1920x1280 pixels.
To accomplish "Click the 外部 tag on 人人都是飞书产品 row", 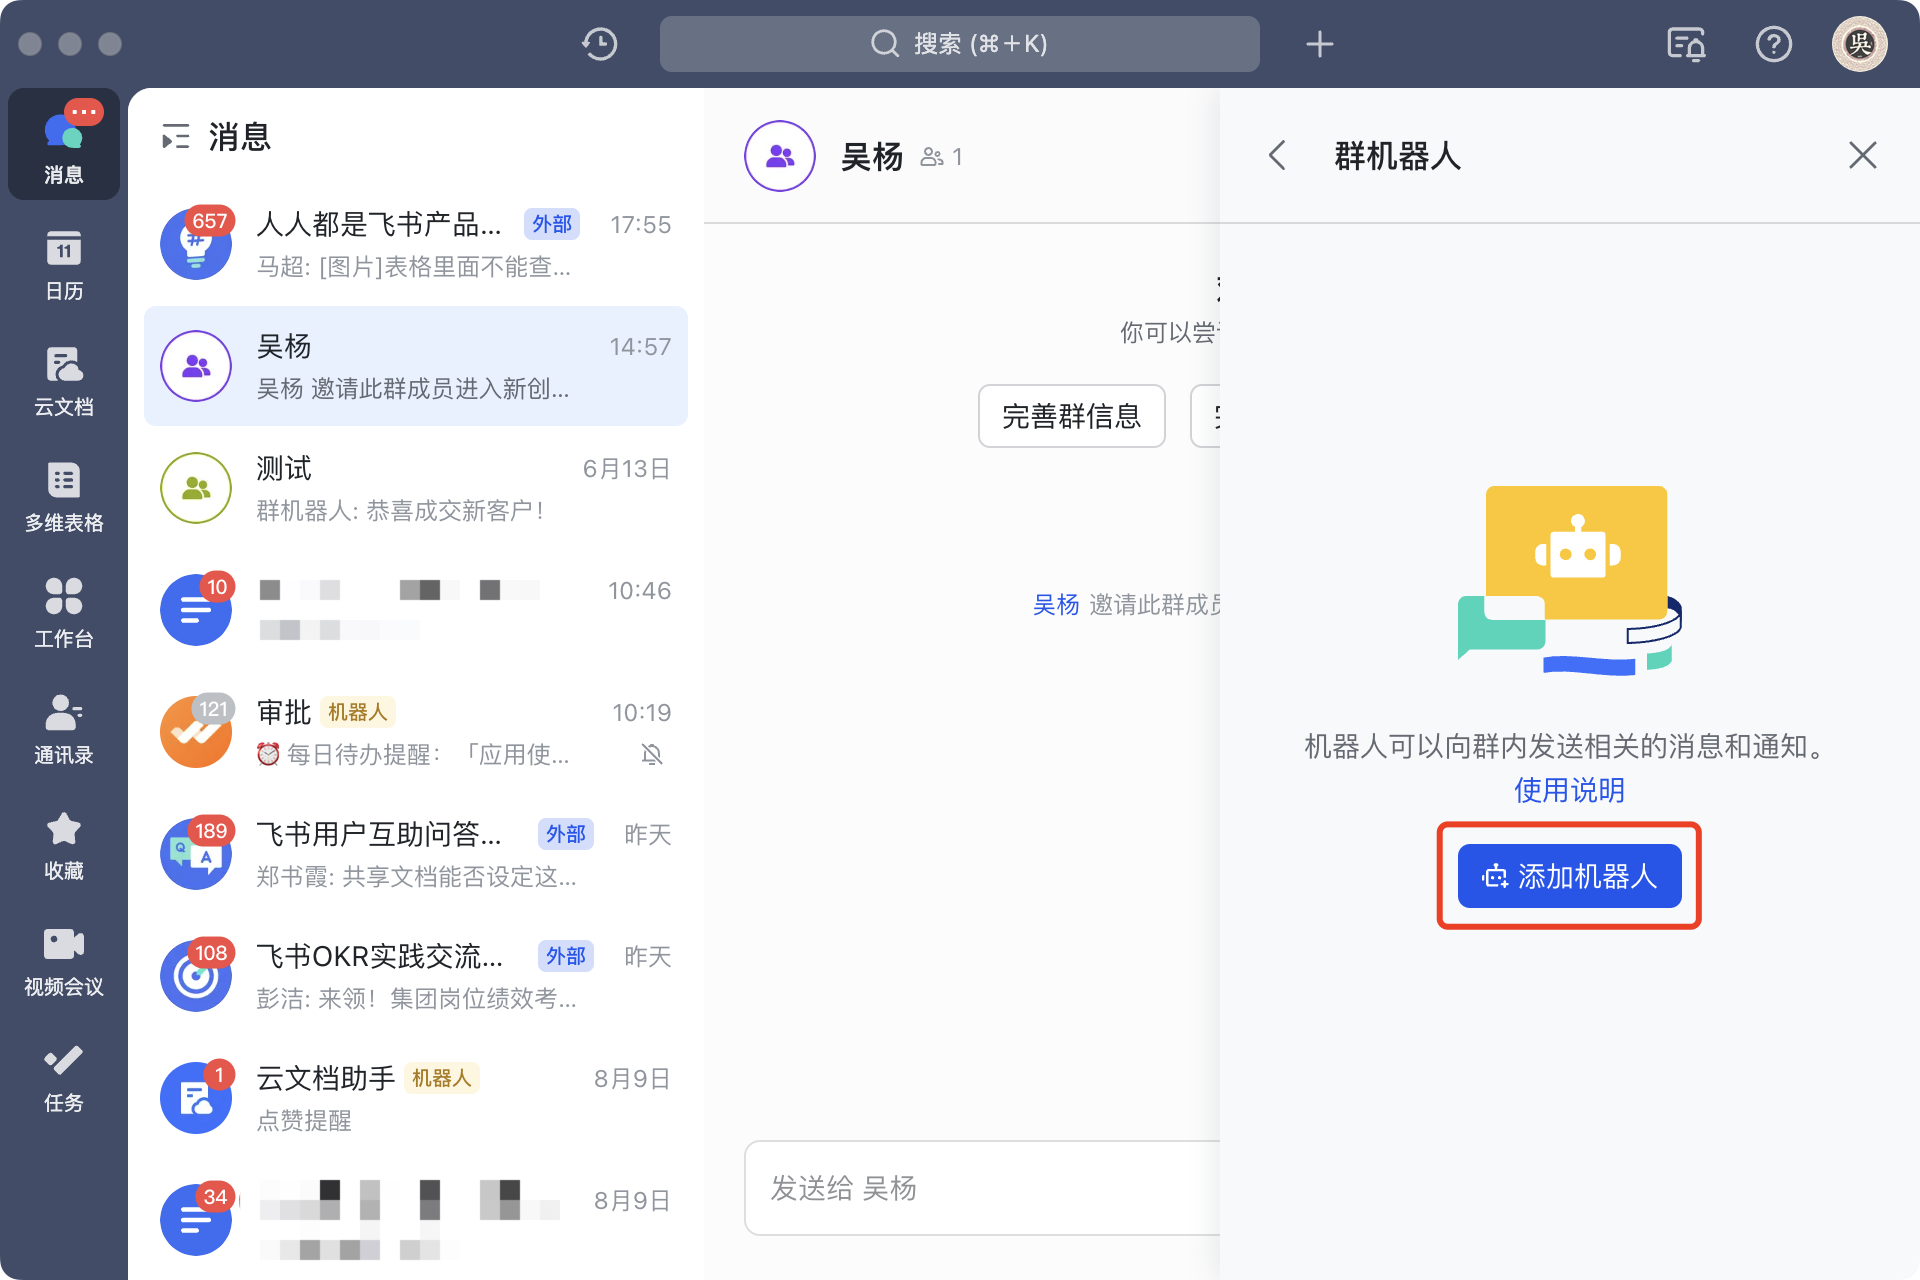I will click(552, 224).
